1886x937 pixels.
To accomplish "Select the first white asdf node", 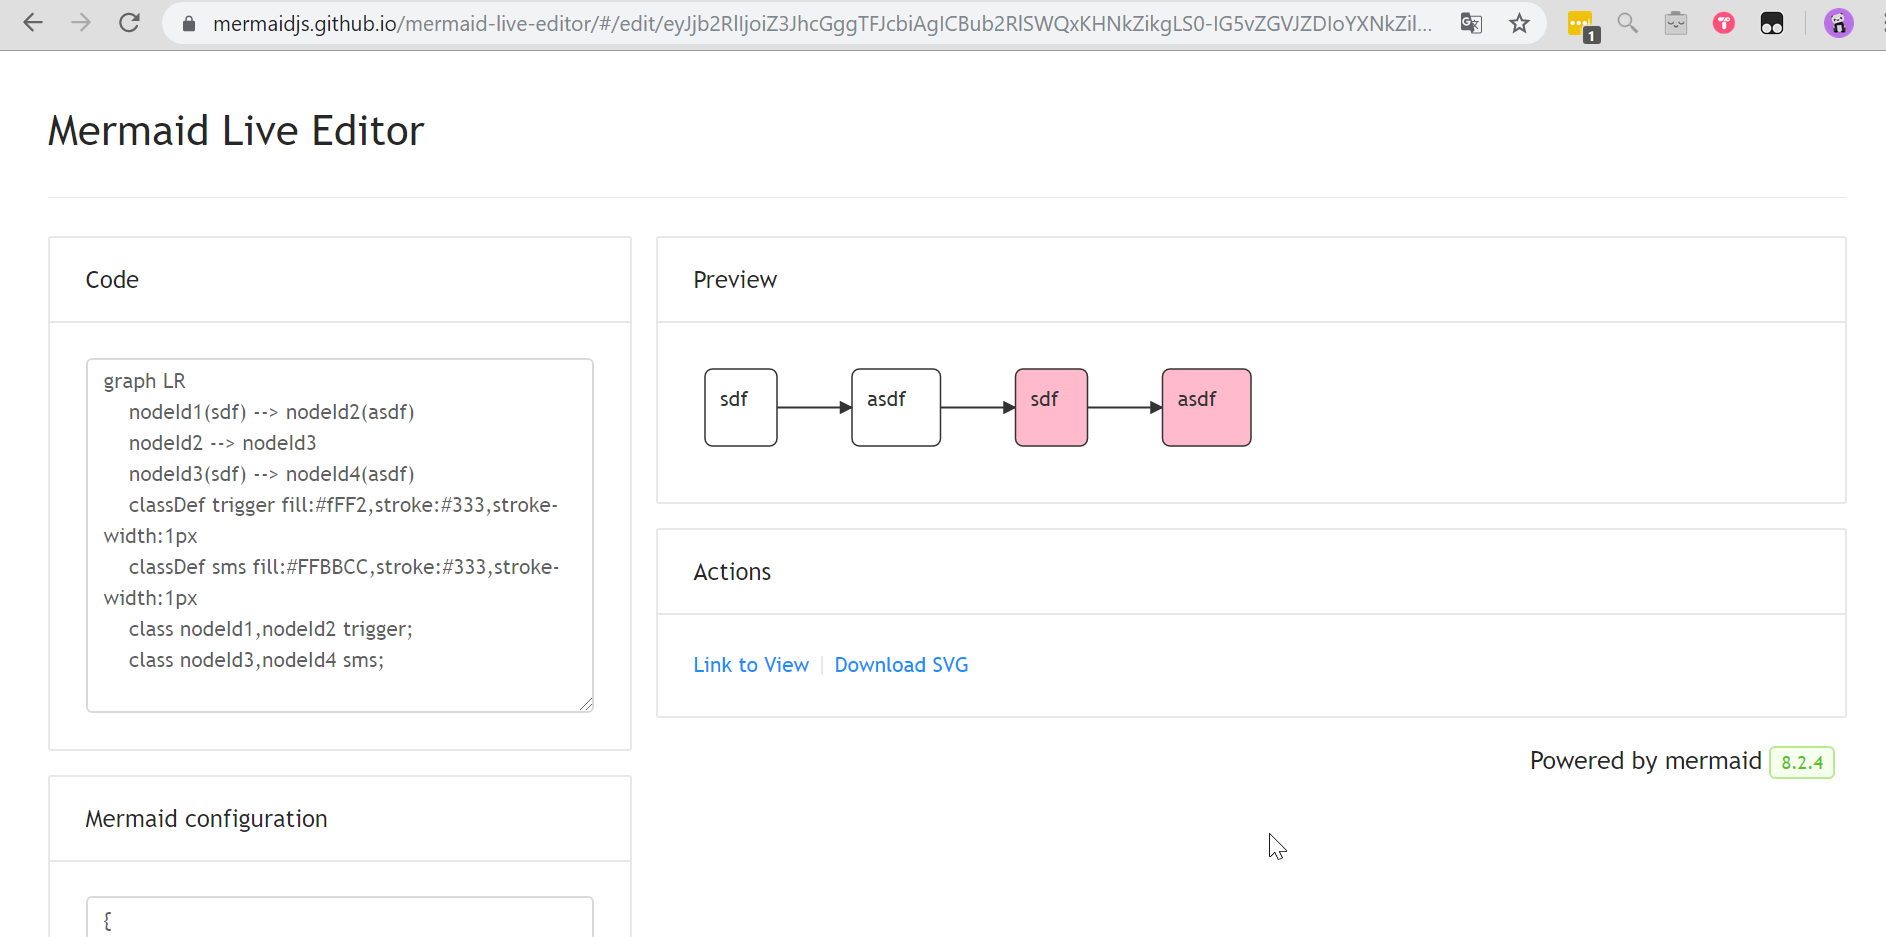I will (x=895, y=407).
